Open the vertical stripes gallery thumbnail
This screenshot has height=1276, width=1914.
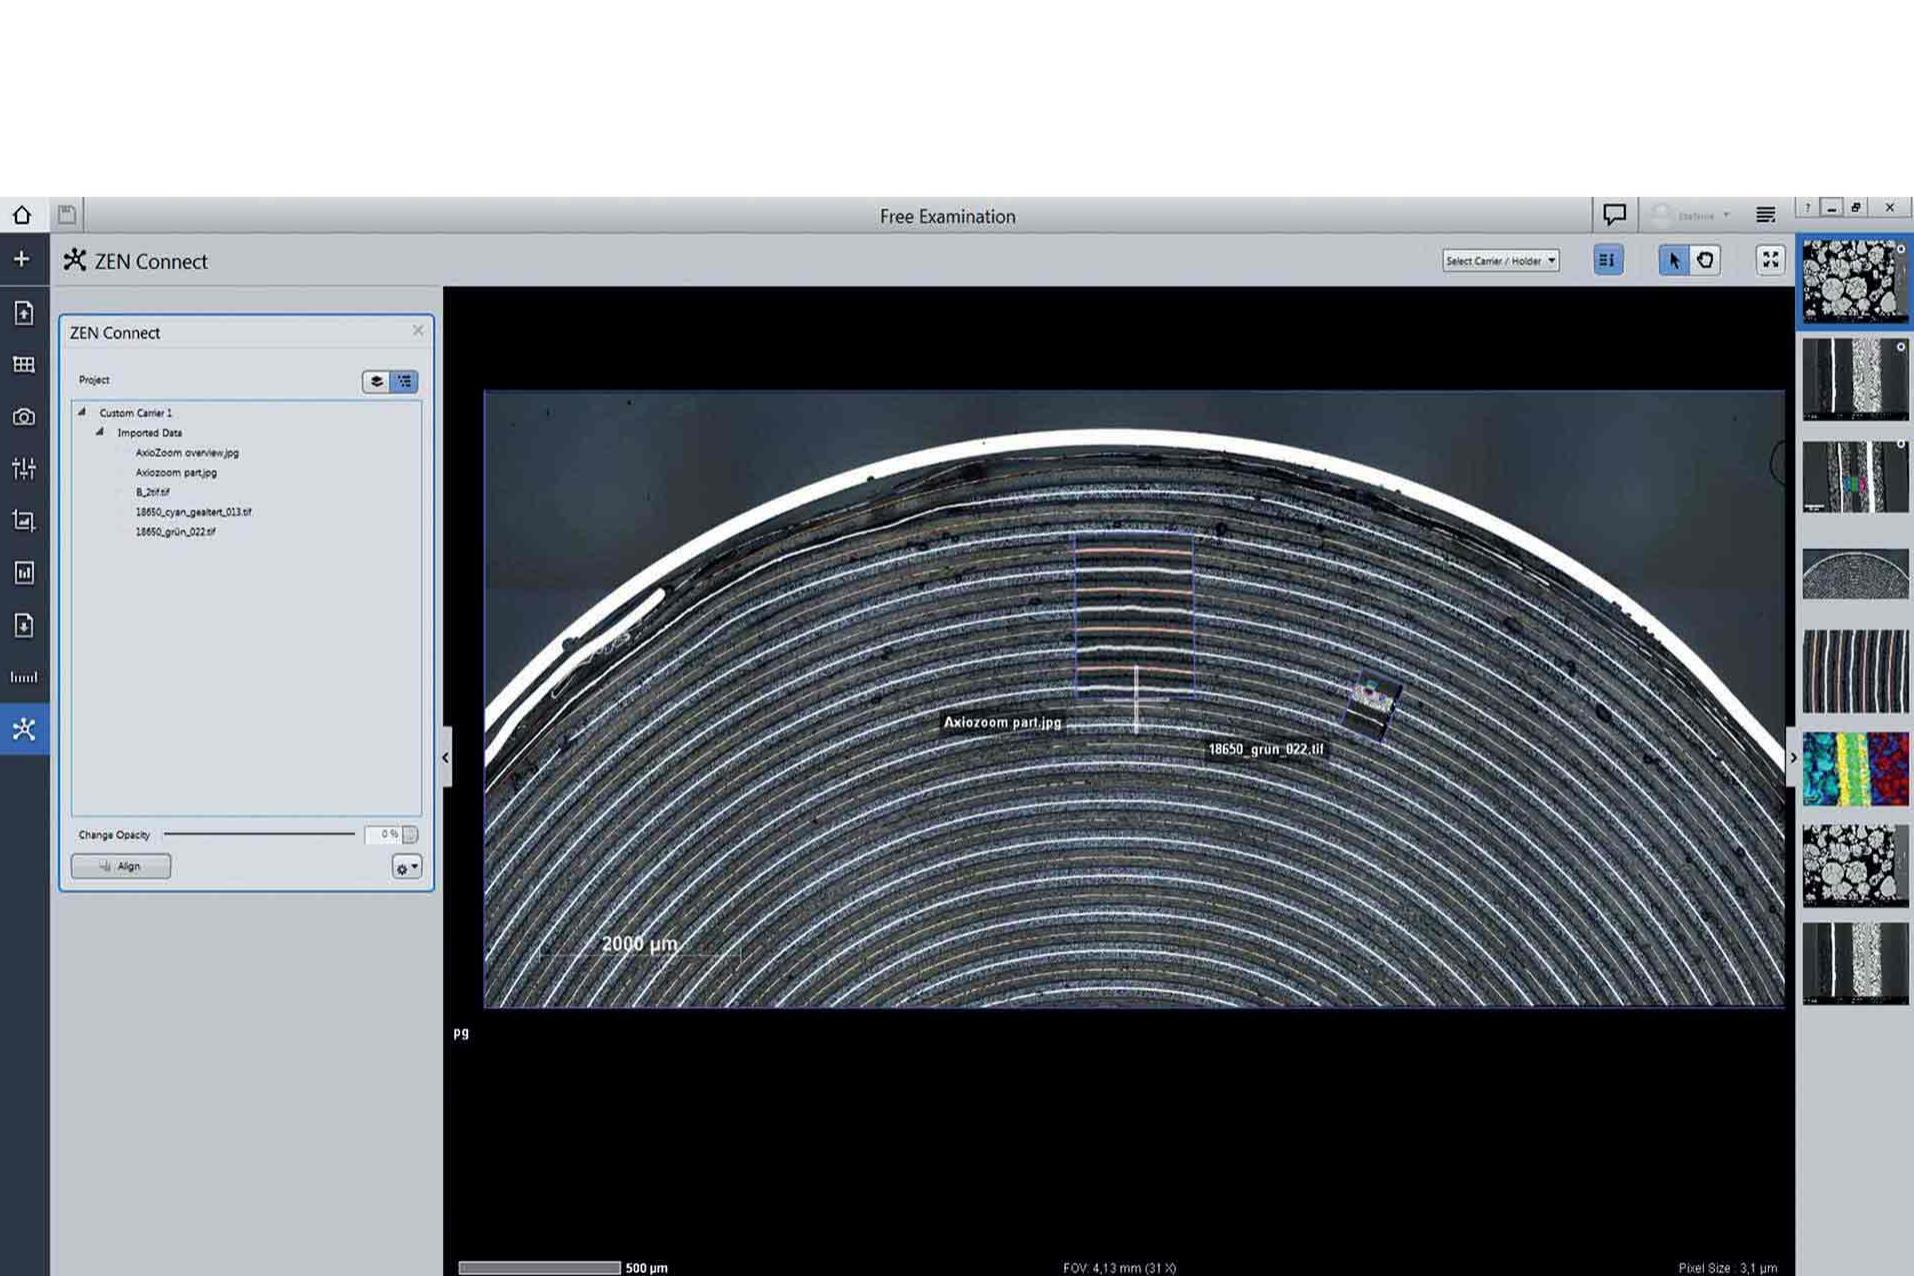[1855, 671]
